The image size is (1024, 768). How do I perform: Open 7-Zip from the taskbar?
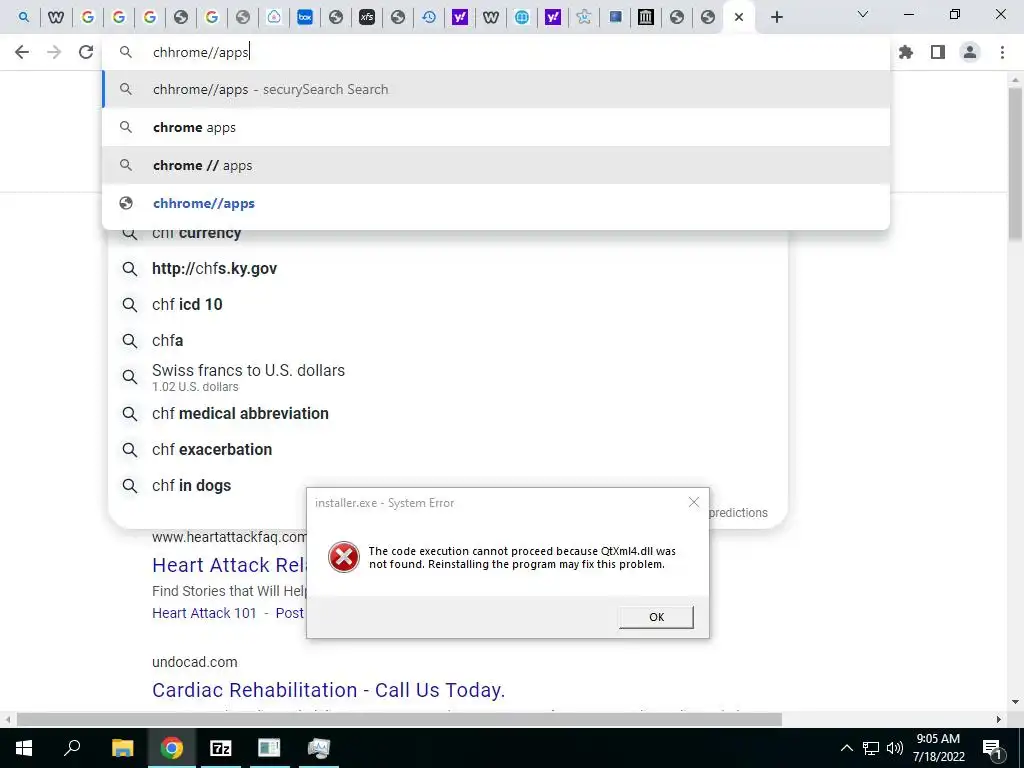221,748
